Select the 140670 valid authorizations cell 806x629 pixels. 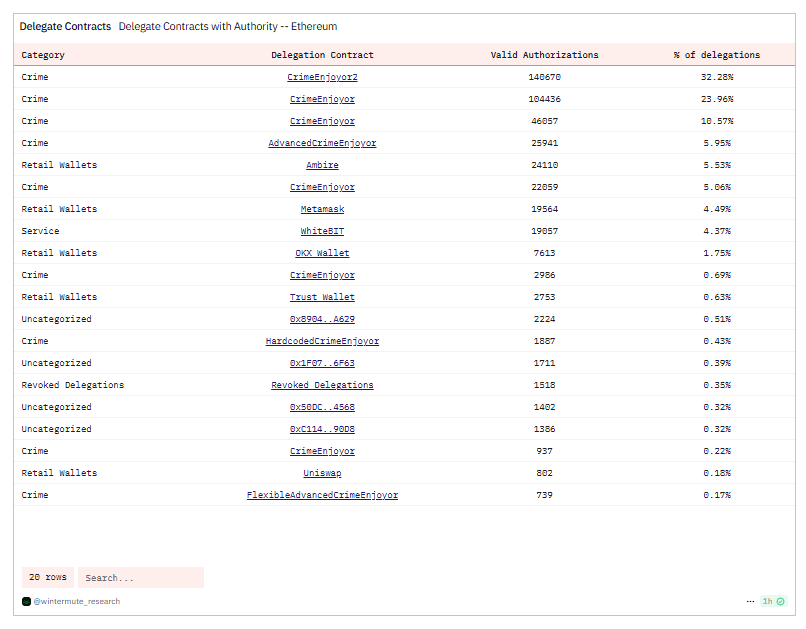coord(544,77)
